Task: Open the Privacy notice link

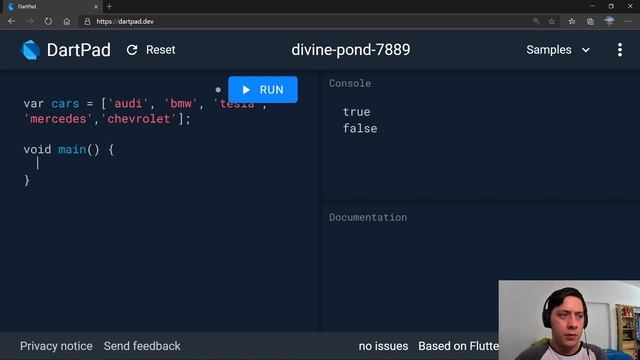Action: tap(56, 346)
